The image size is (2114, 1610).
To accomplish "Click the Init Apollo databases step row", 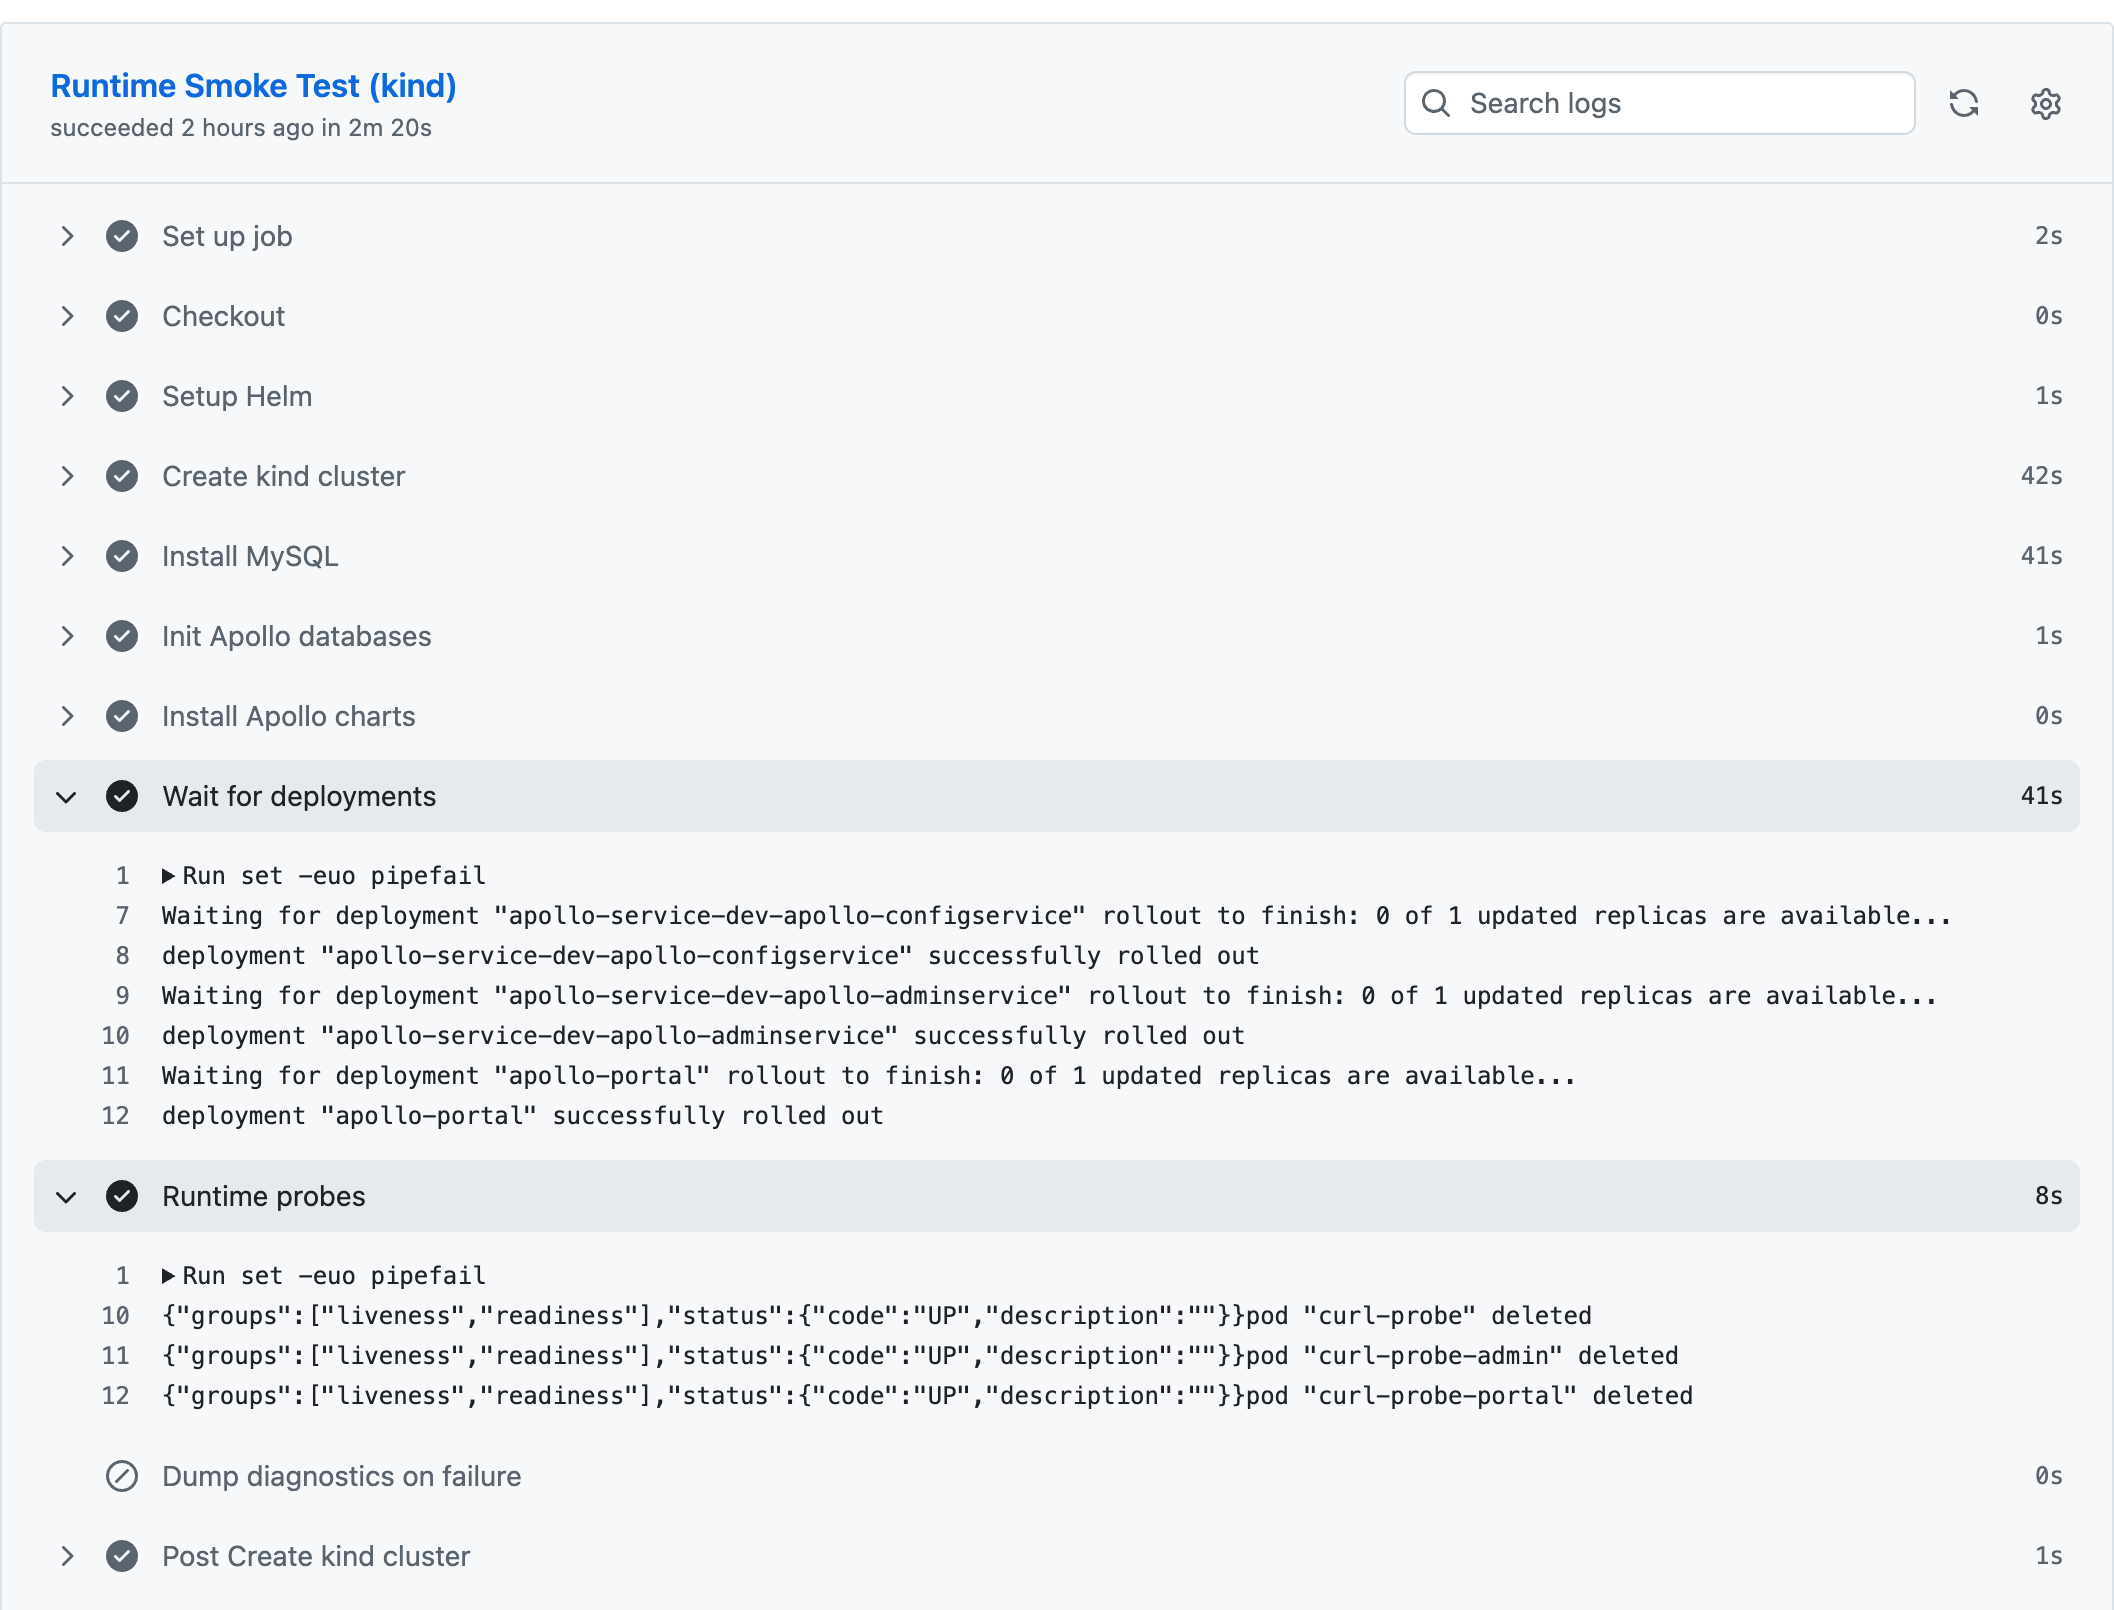I will [x=296, y=636].
